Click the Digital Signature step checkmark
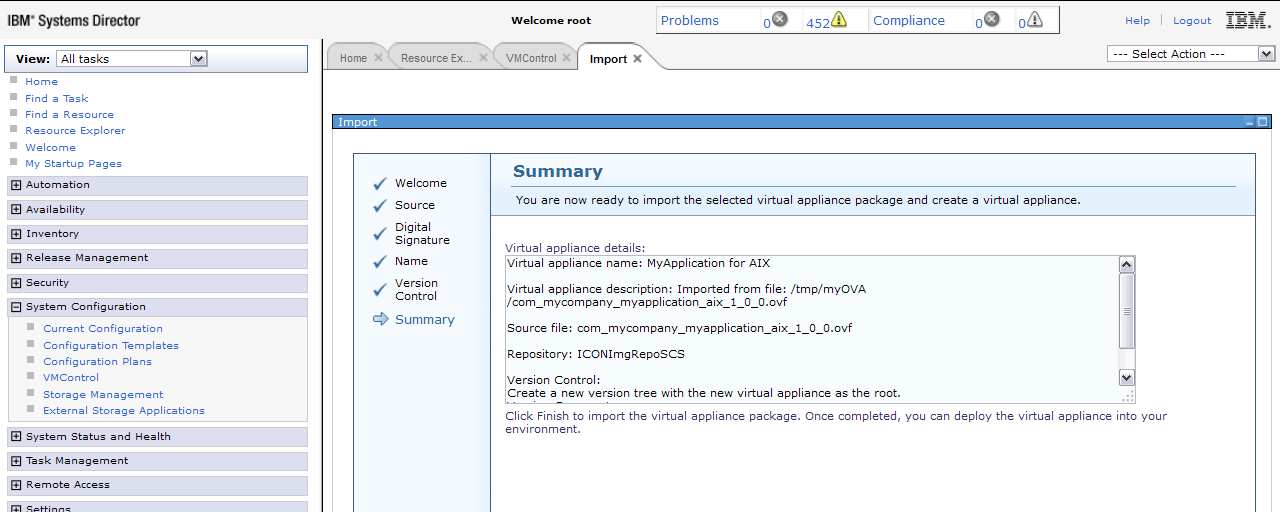Image resolution: width=1280 pixels, height=512 pixels. pyautogui.click(x=379, y=234)
